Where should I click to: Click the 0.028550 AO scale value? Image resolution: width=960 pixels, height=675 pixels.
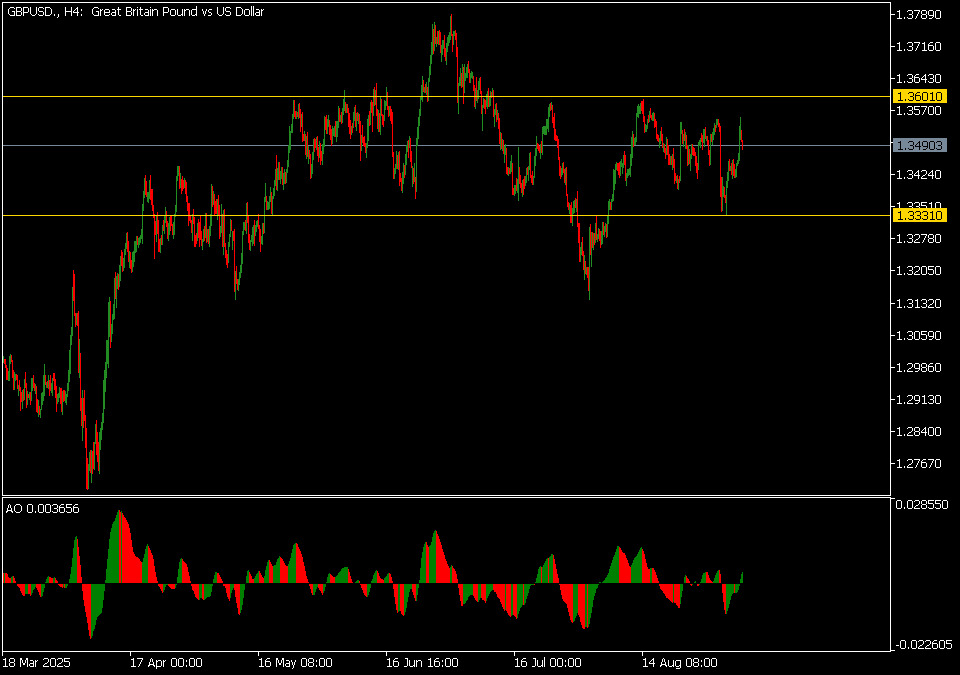[x=922, y=505]
